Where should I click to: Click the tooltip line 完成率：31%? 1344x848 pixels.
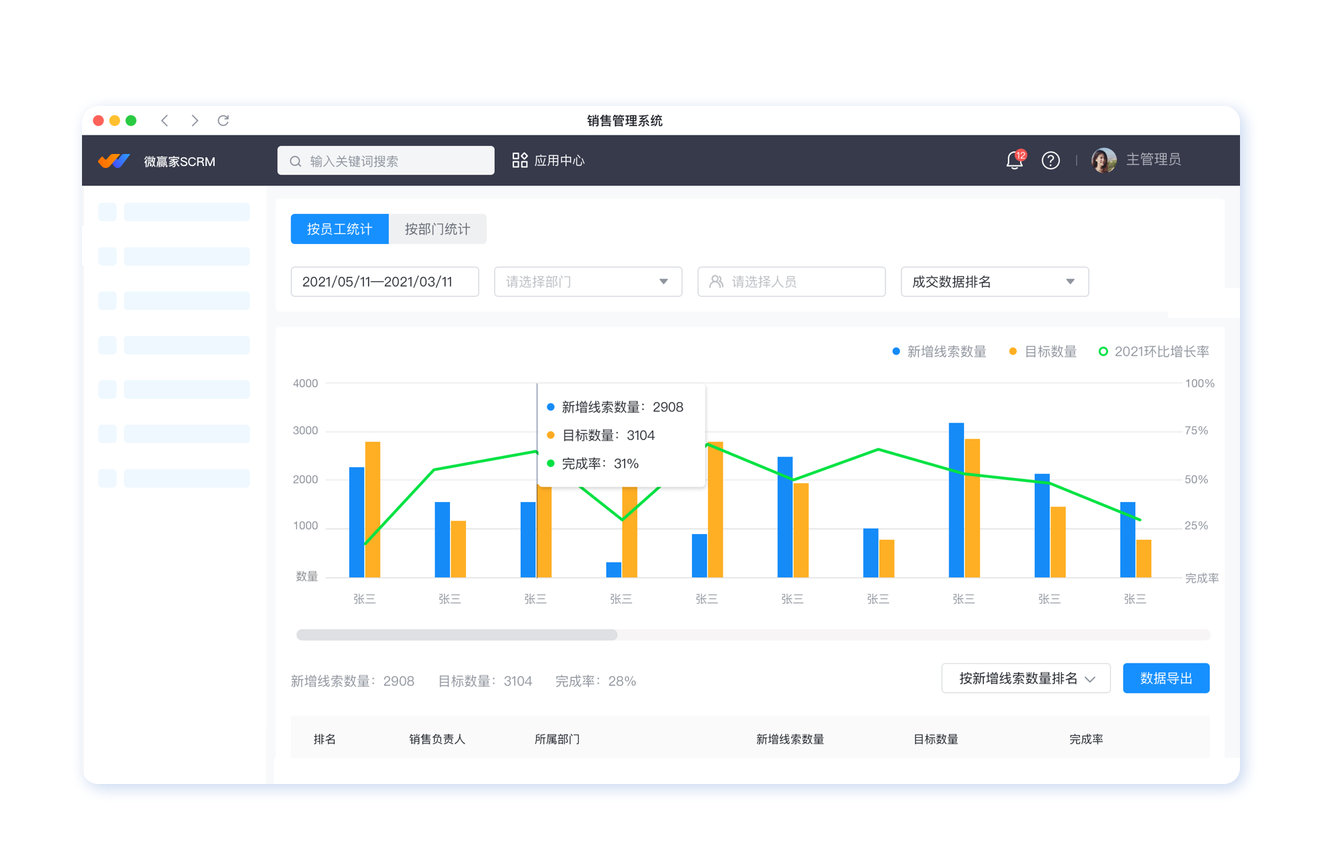(593, 464)
